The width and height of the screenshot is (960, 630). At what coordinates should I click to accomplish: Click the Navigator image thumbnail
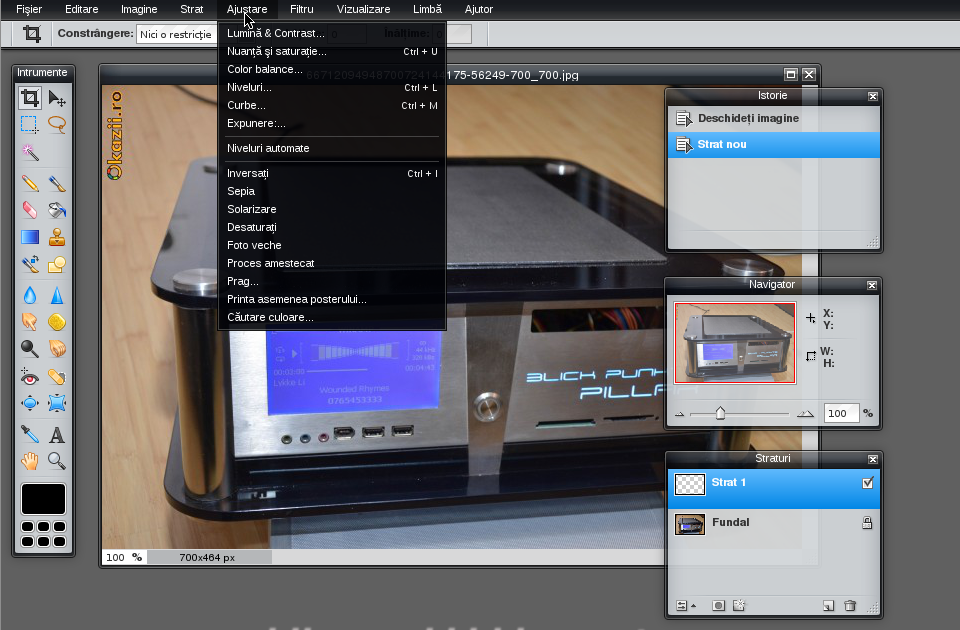click(x=735, y=343)
